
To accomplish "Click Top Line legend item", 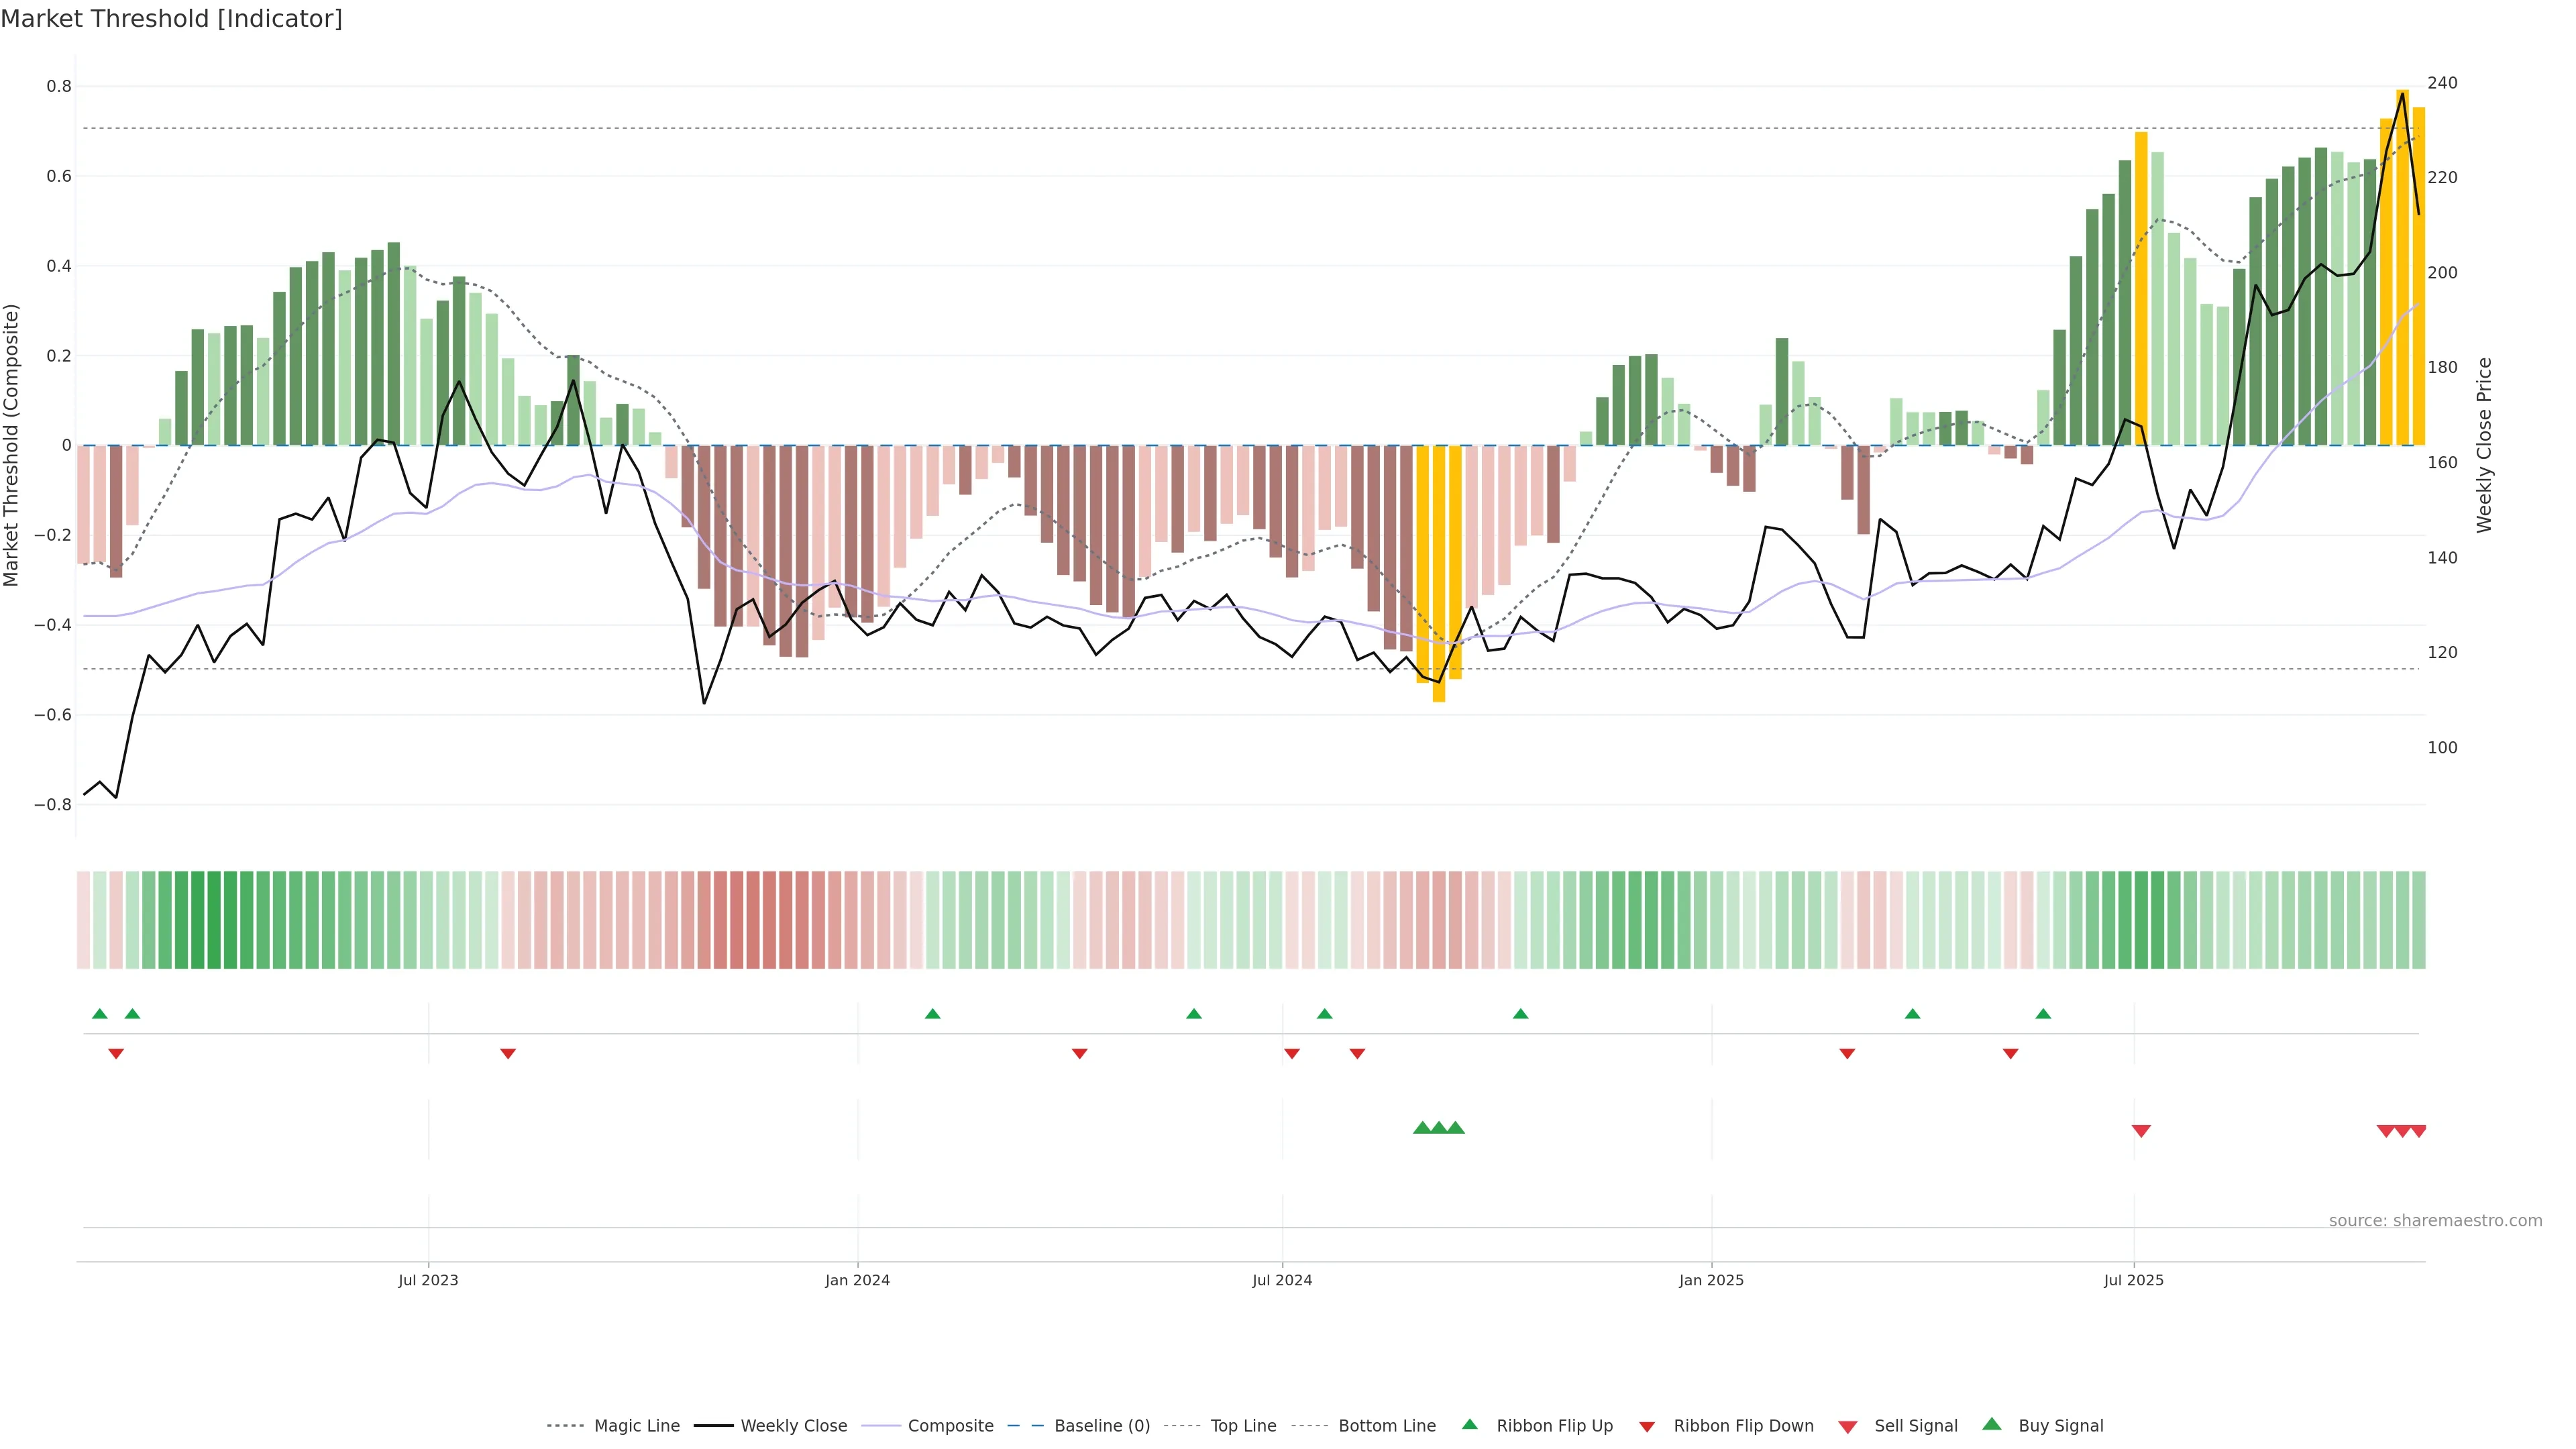I will pyautogui.click(x=1243, y=1425).
